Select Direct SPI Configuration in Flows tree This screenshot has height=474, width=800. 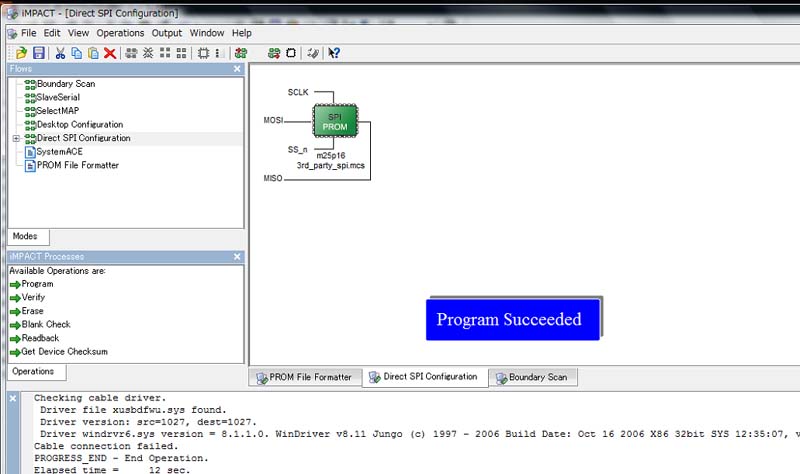[x=84, y=138]
